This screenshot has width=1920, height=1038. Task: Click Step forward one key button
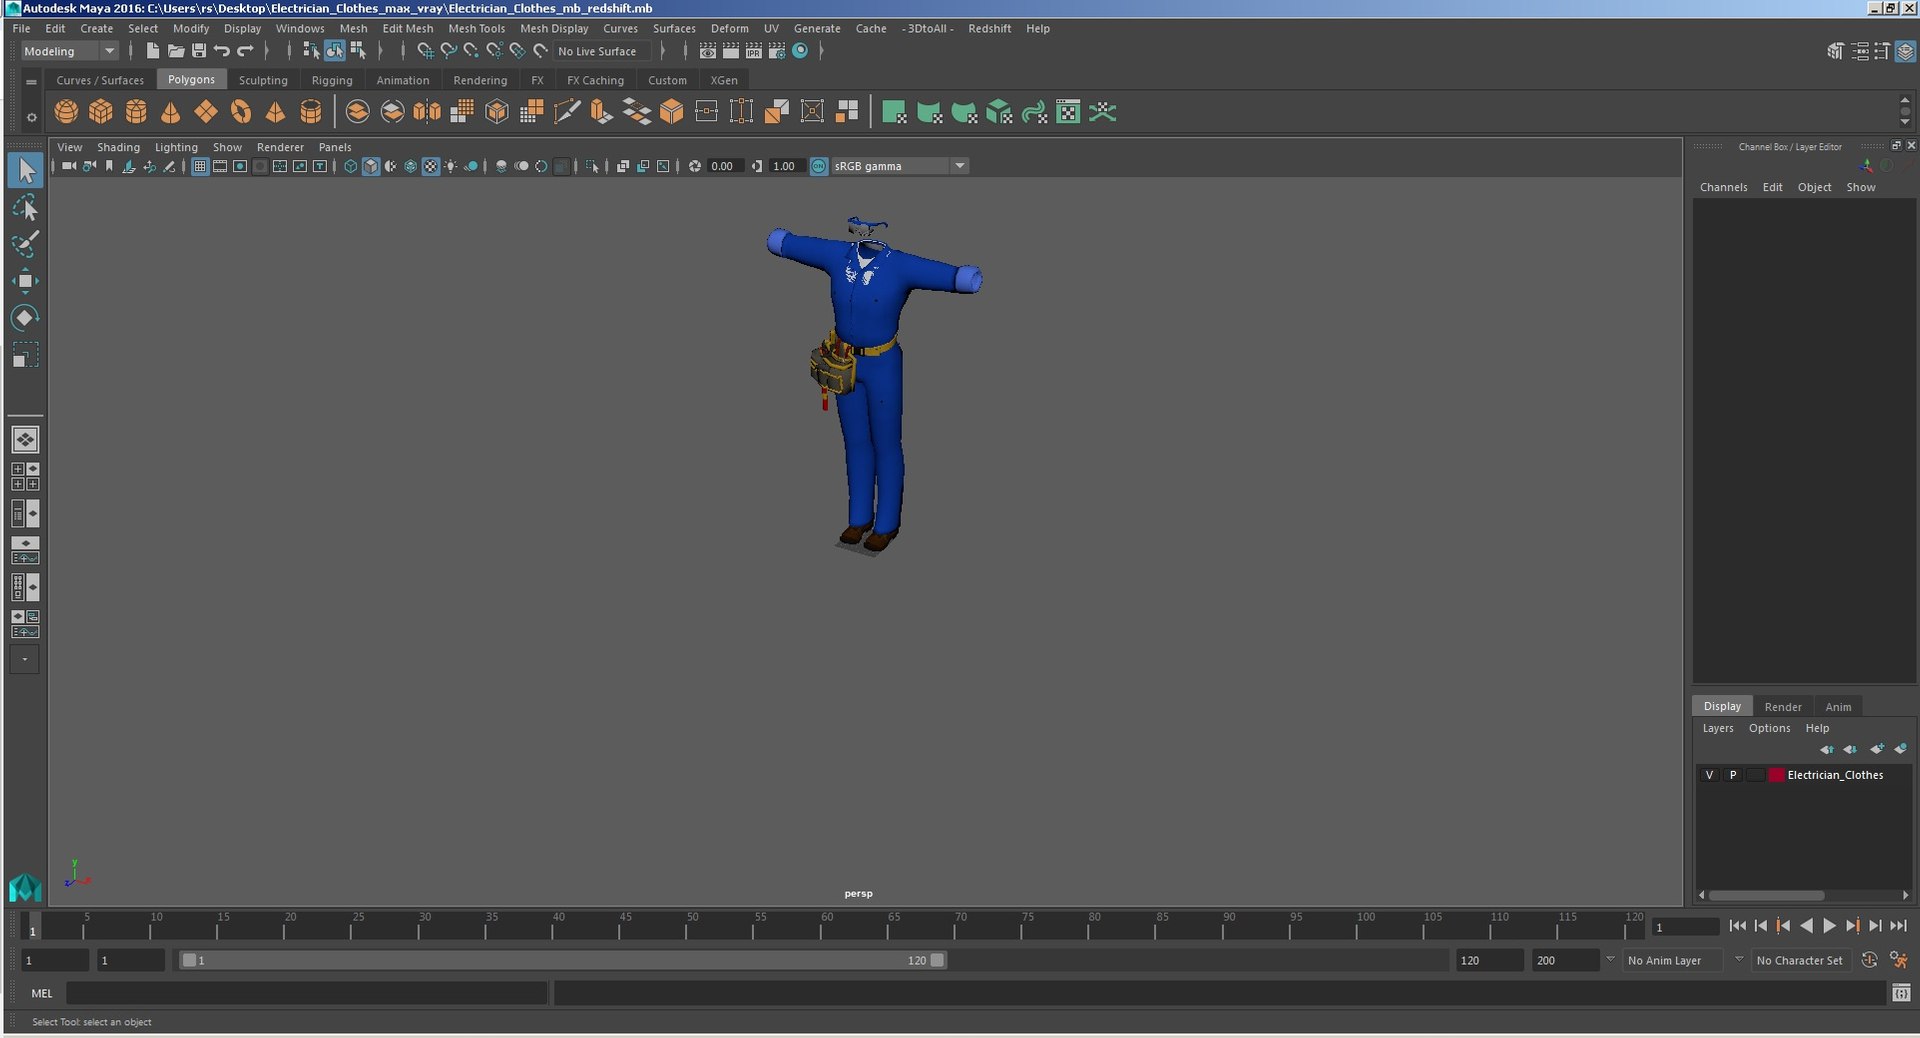click(1852, 926)
